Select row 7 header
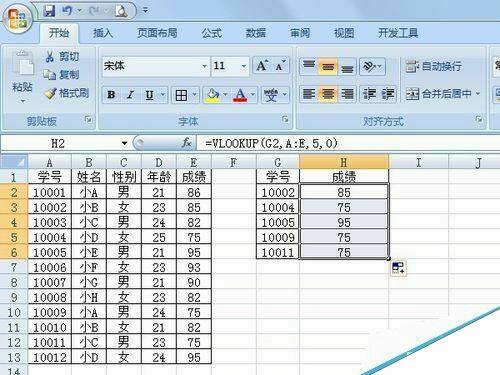The width and height of the screenshot is (500, 375). click(x=14, y=267)
